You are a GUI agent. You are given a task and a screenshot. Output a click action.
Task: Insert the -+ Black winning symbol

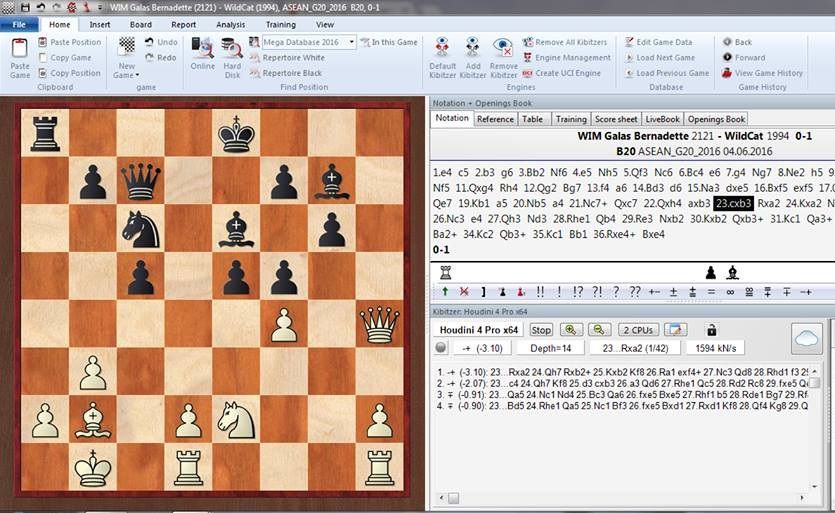tap(806, 291)
